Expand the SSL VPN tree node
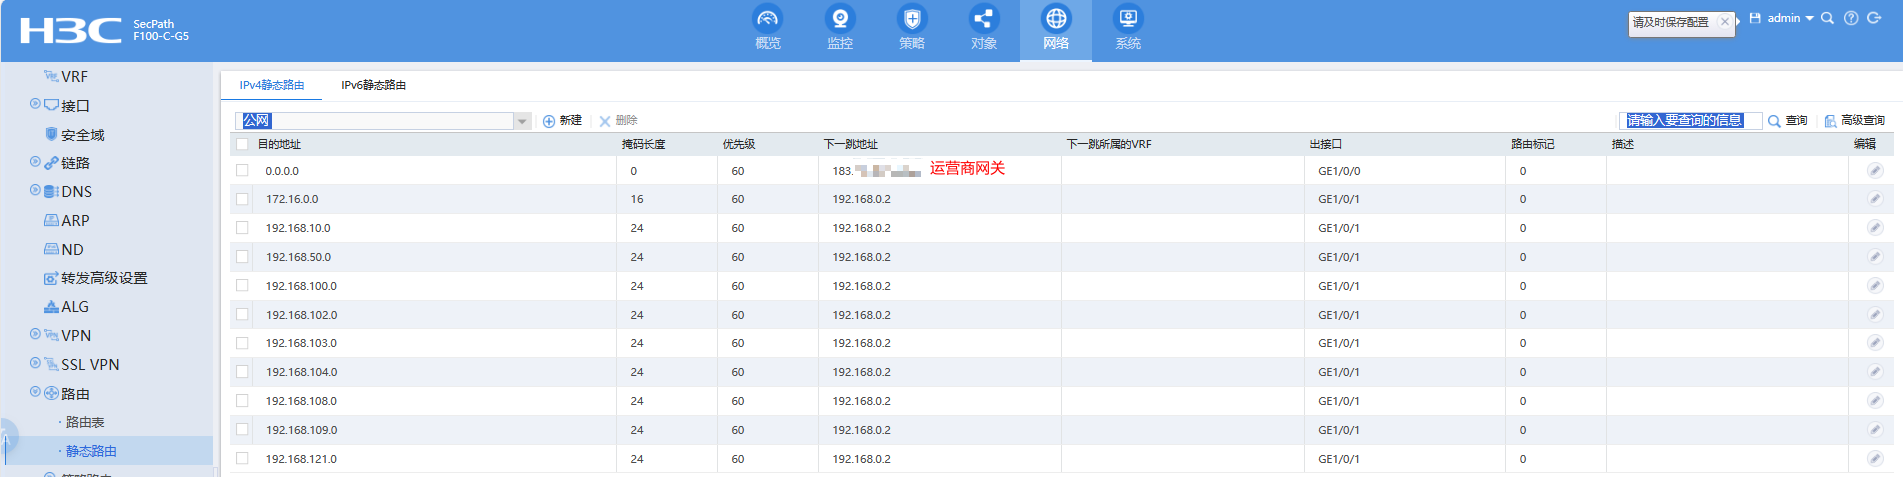The width and height of the screenshot is (1903, 477). (36, 364)
